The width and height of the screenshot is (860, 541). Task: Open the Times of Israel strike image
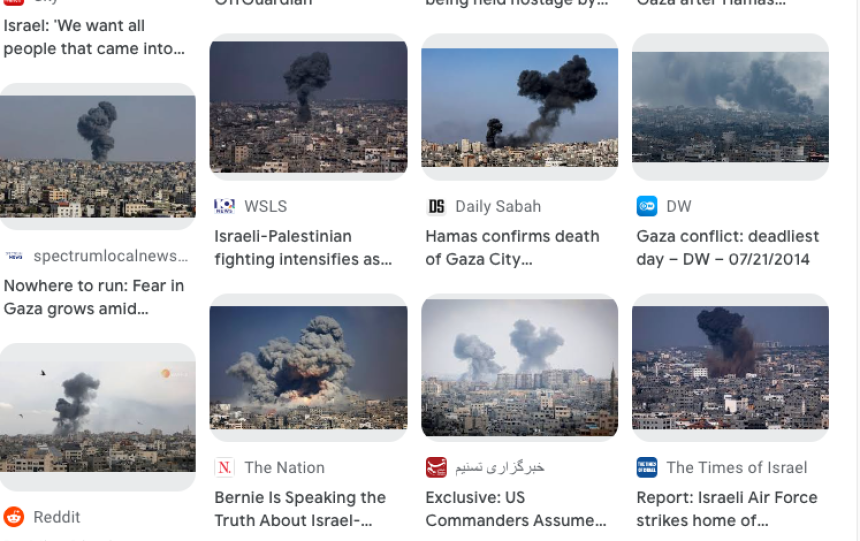tap(730, 368)
